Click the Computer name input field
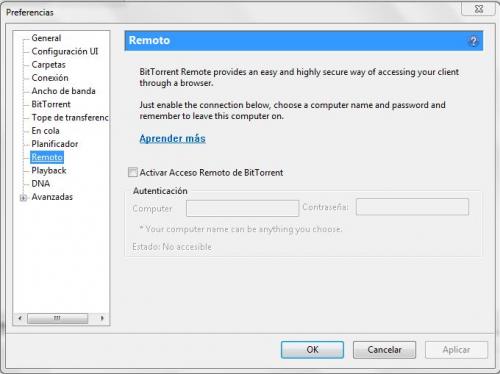 coord(242,208)
